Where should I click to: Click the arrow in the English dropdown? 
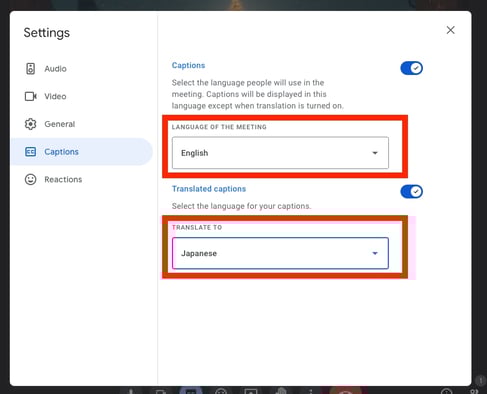[375, 153]
